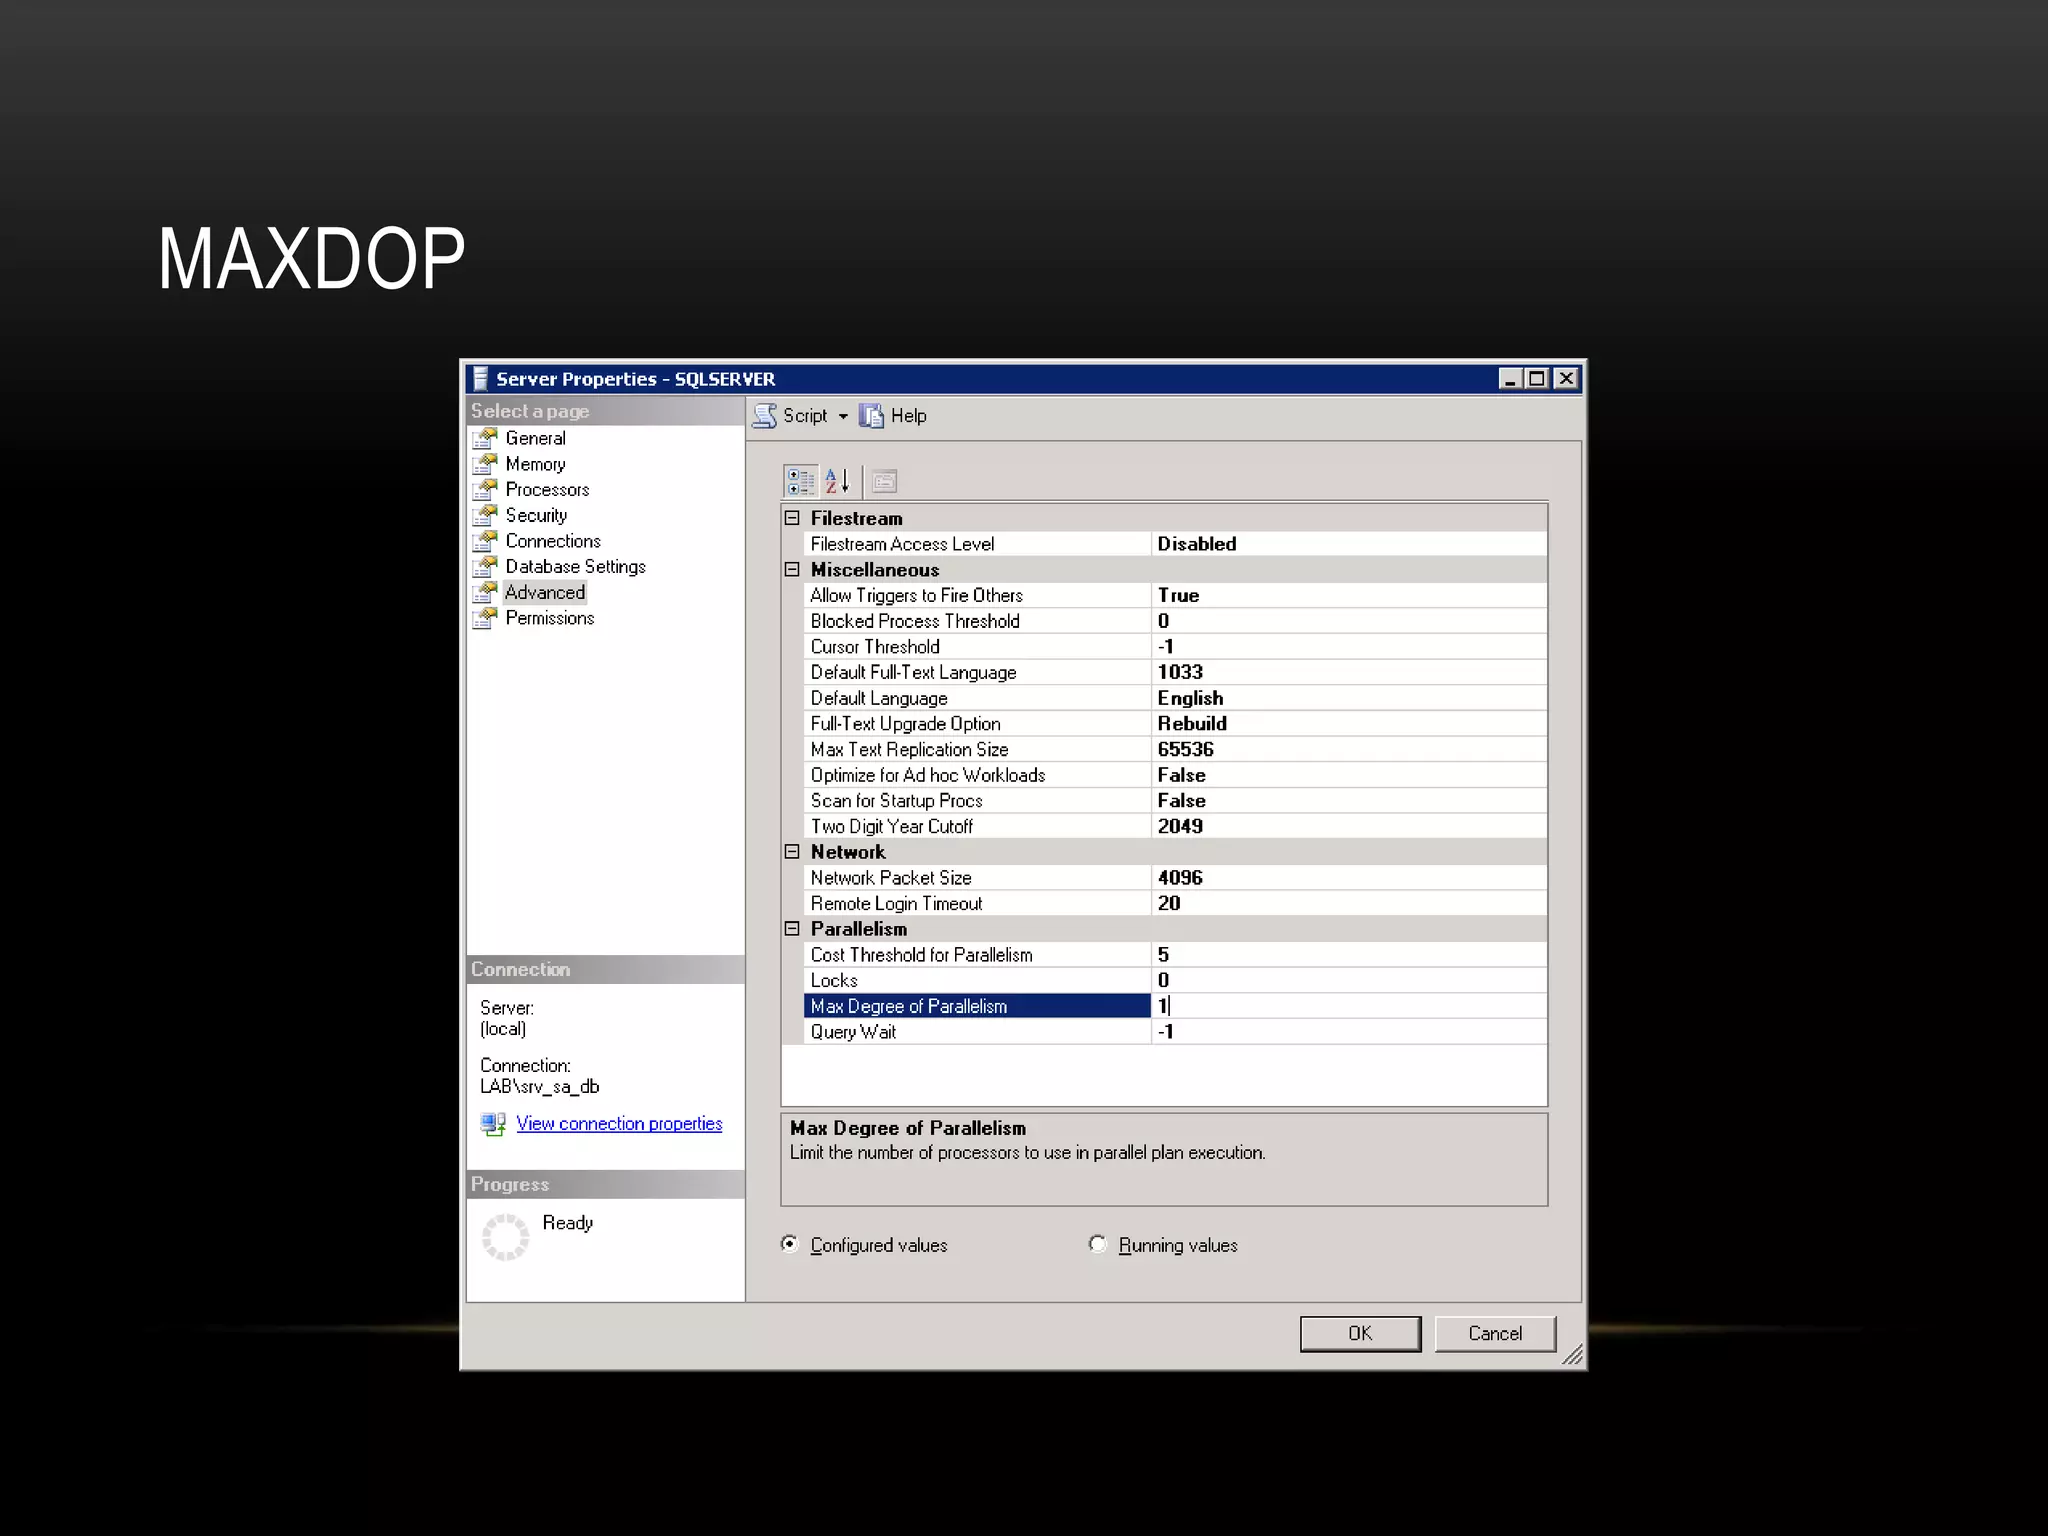Click the Advanced page icon
This screenshot has height=1536, width=2048.
coord(485,592)
